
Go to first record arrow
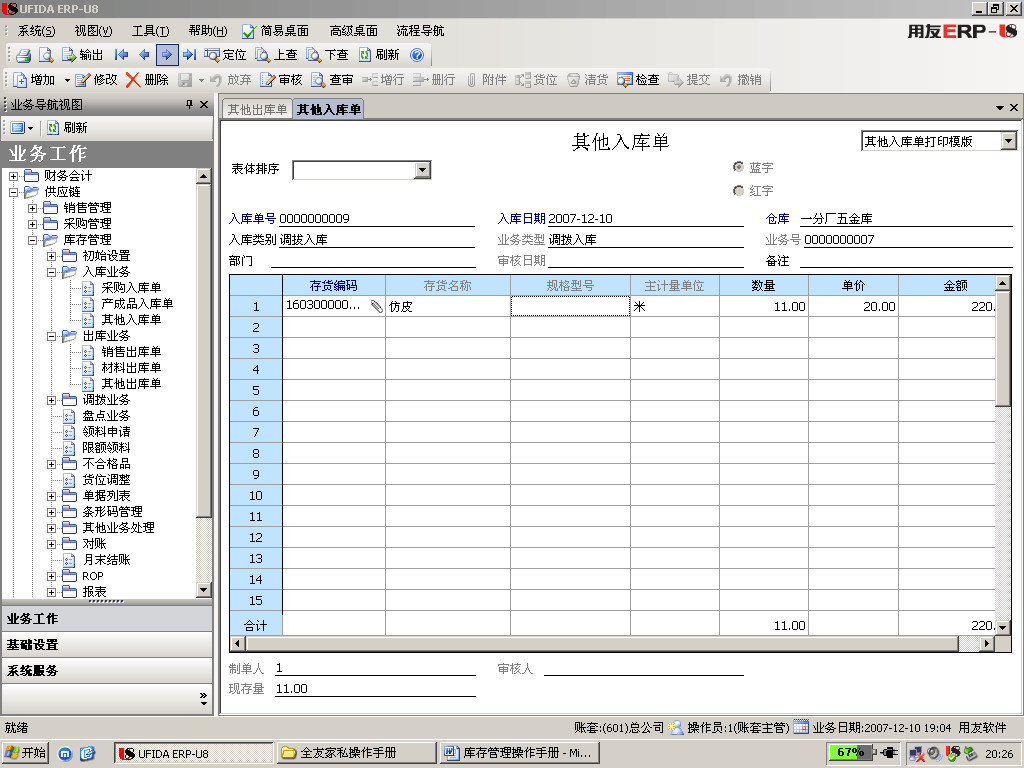click(121, 55)
